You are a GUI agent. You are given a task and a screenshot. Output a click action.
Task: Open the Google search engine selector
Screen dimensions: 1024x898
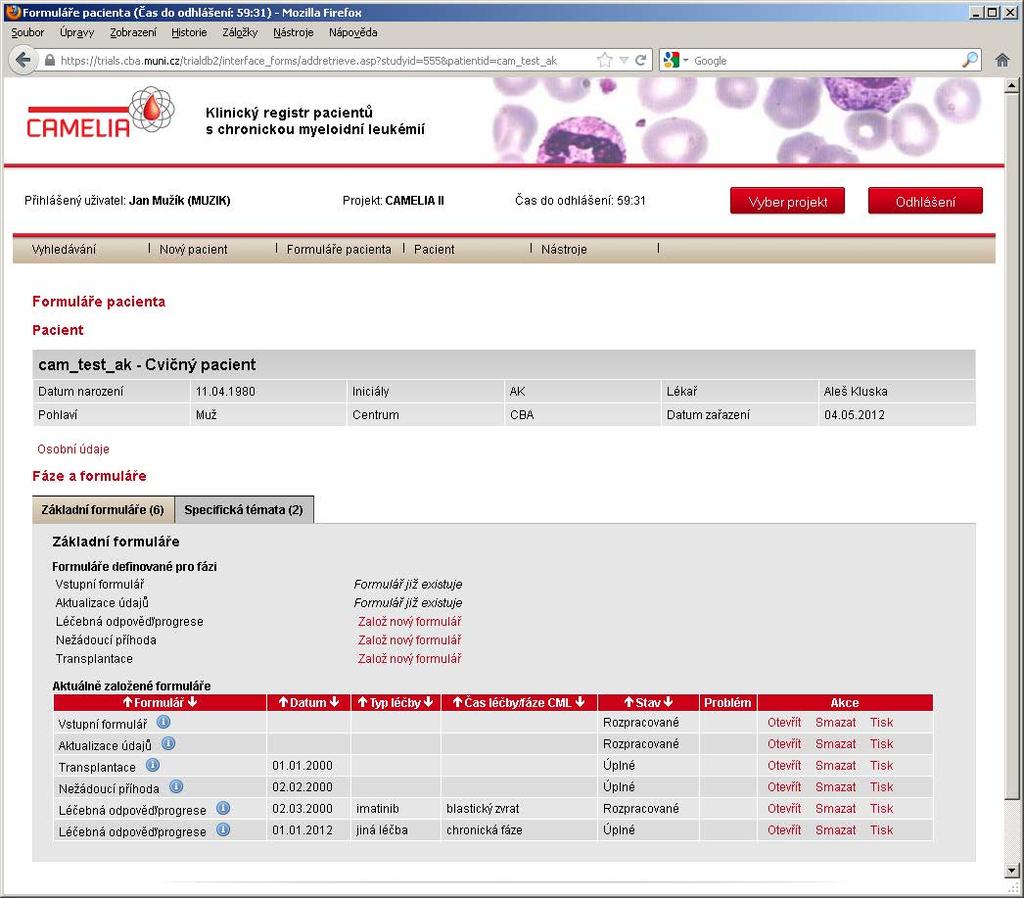675,60
